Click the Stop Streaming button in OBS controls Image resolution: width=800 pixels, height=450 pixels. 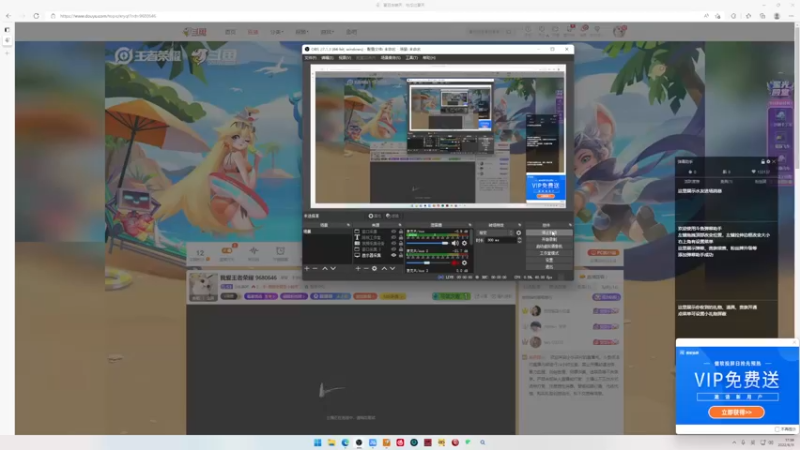point(549,233)
